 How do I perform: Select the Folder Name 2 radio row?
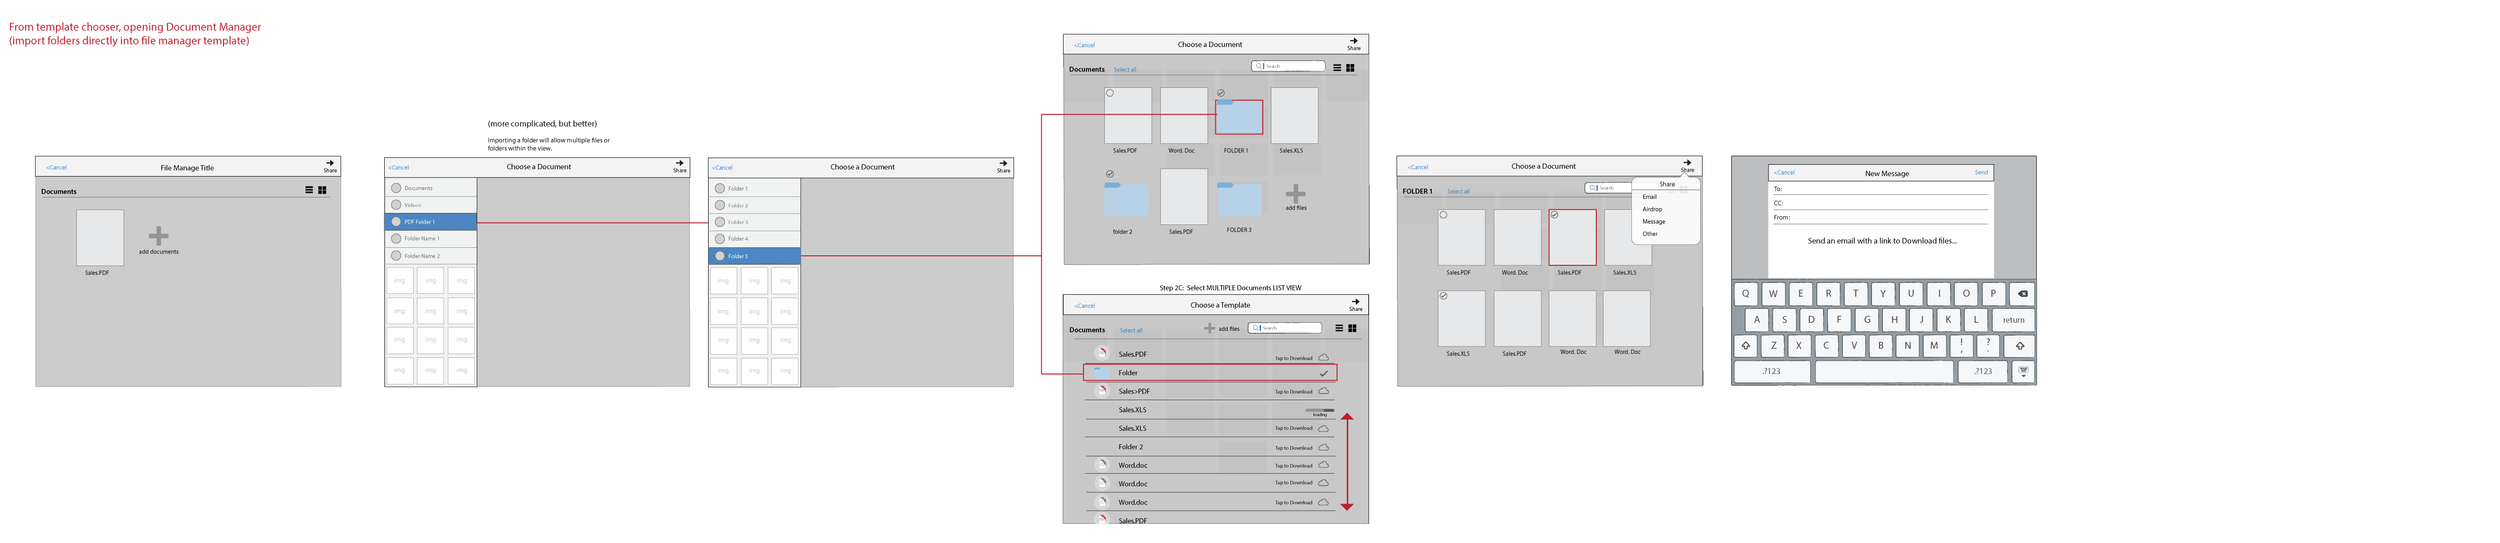pos(431,256)
